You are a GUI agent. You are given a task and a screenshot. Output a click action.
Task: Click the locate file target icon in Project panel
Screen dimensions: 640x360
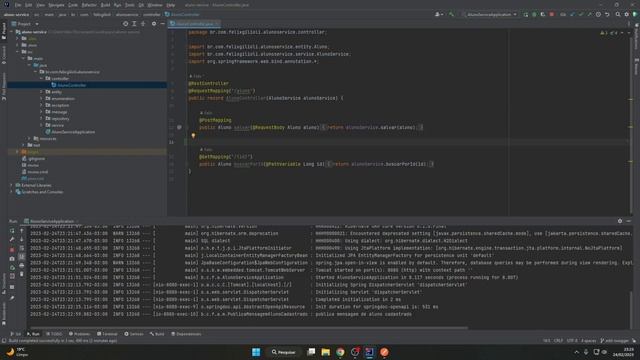coord(125,24)
